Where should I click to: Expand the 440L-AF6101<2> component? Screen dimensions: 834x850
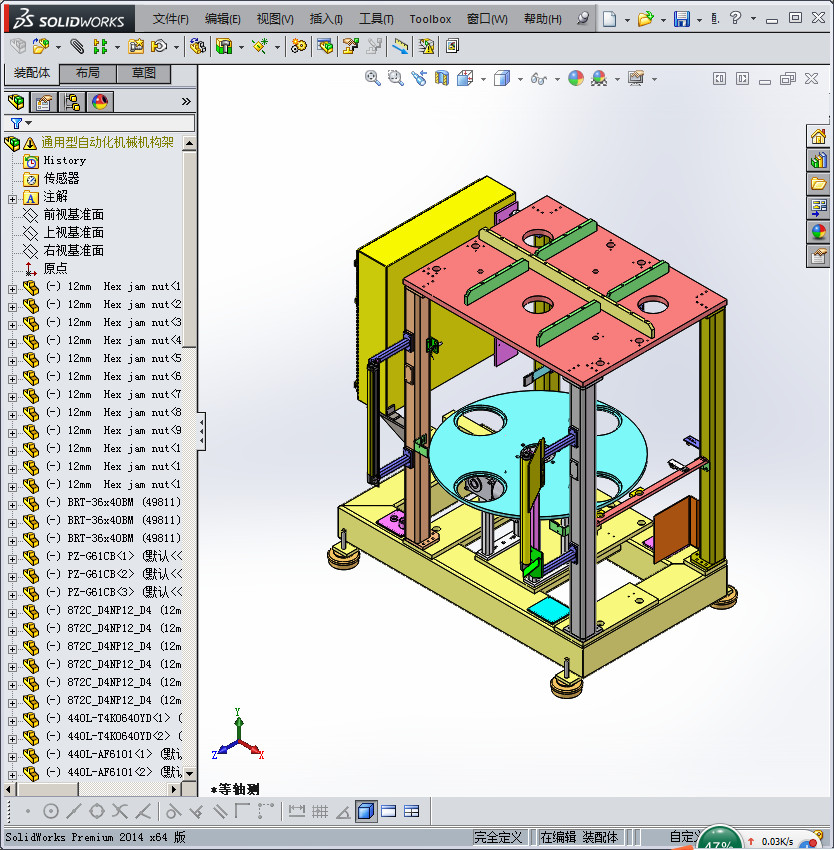pos(12,775)
